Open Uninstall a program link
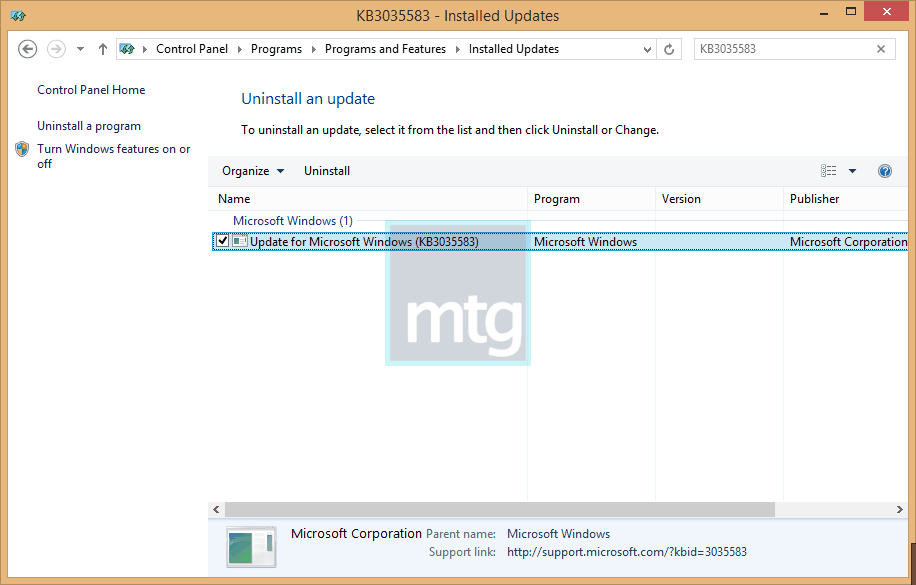Image resolution: width=916 pixels, height=585 pixels. click(89, 126)
